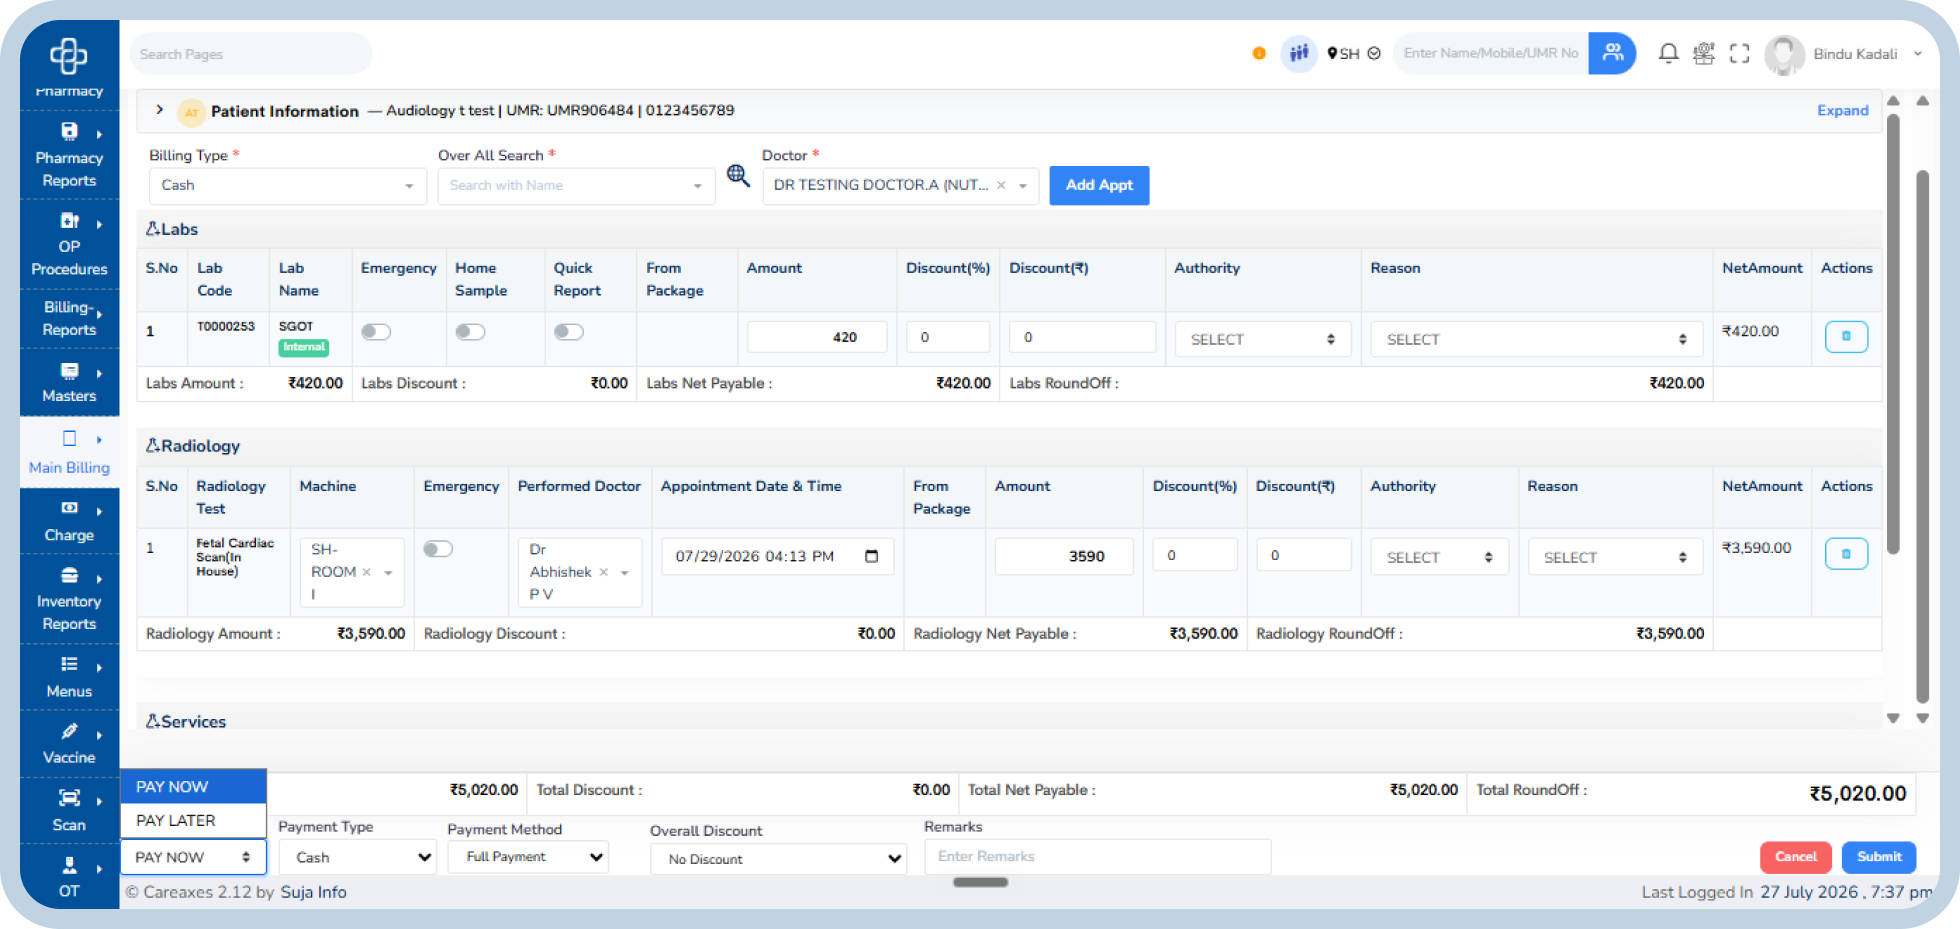Click the Search Pages field
Viewport: 1960px width, 929px height.
tap(250, 54)
